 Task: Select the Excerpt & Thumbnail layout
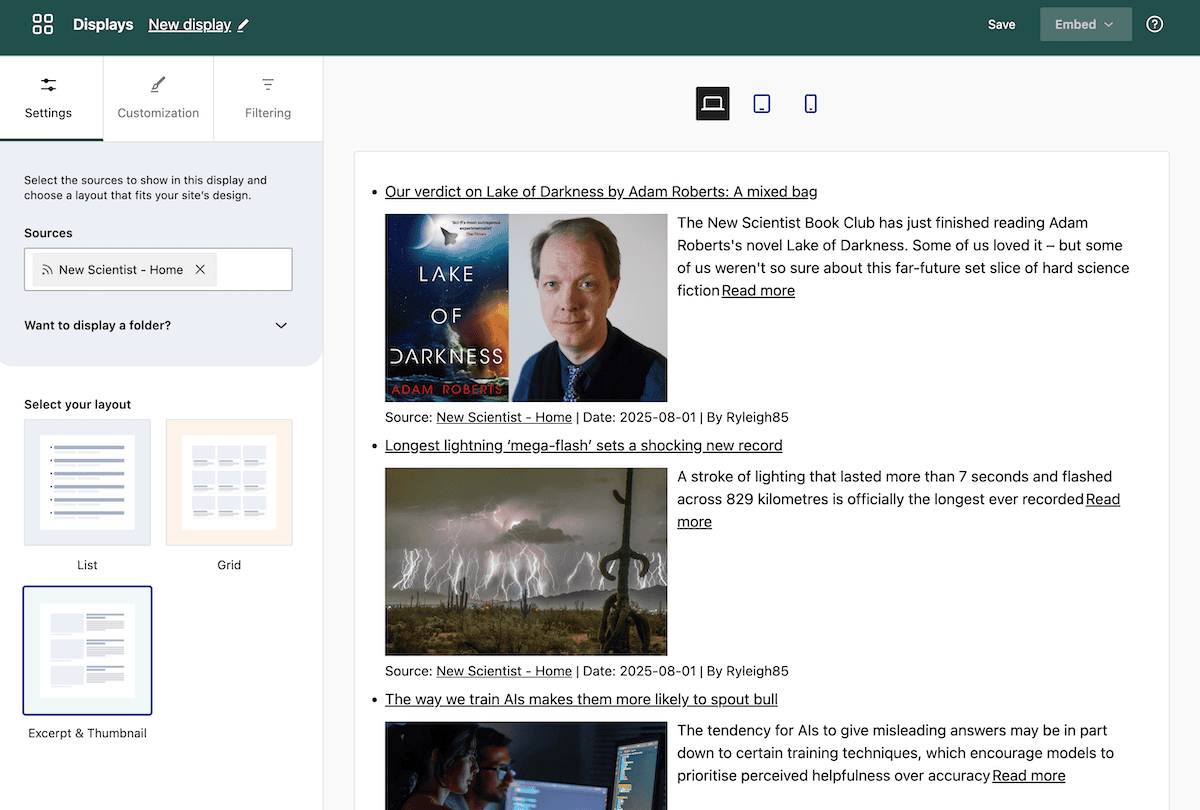87,650
